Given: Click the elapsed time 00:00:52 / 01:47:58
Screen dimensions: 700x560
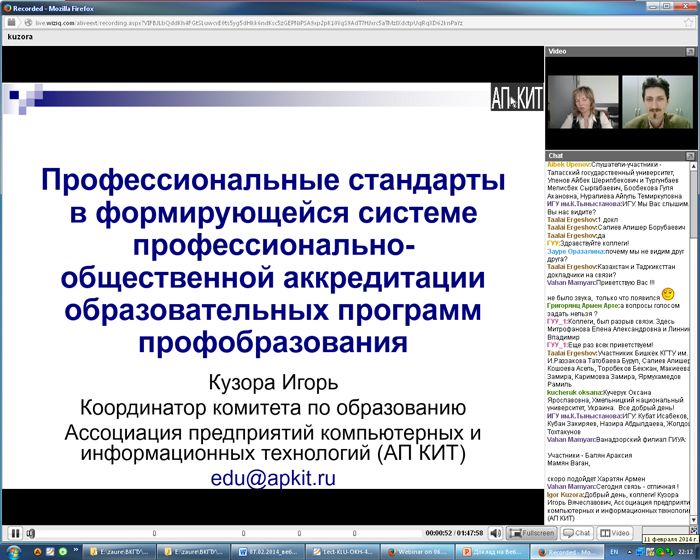Looking at the screenshot, I should coord(454,533).
